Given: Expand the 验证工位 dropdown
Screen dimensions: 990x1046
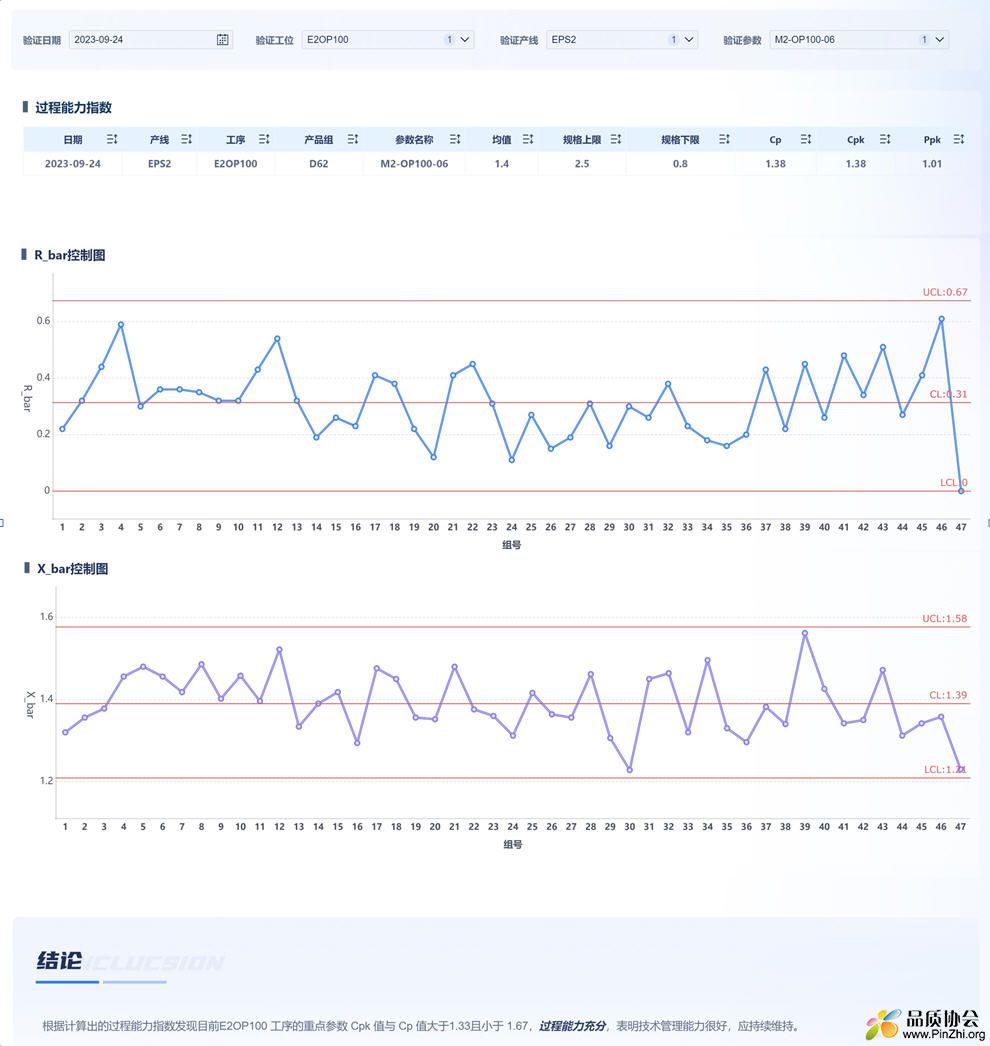Looking at the screenshot, I should pos(465,40).
